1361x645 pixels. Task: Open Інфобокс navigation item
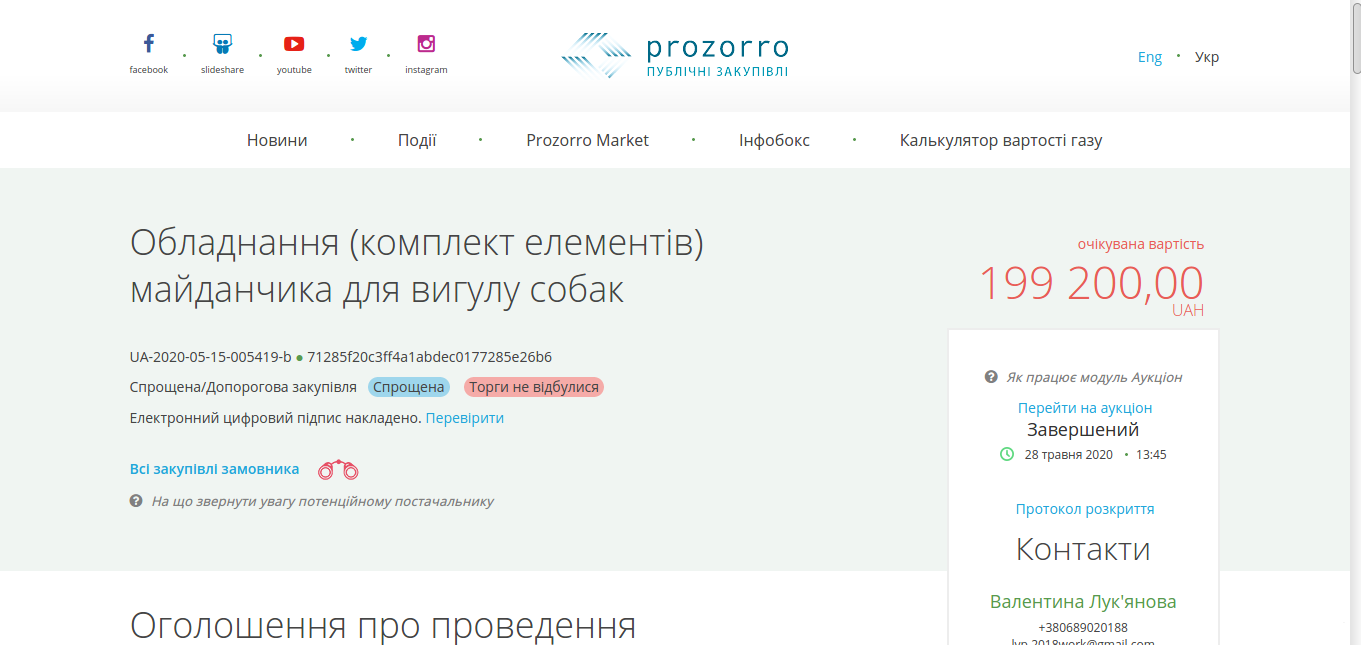pyautogui.click(x=774, y=140)
